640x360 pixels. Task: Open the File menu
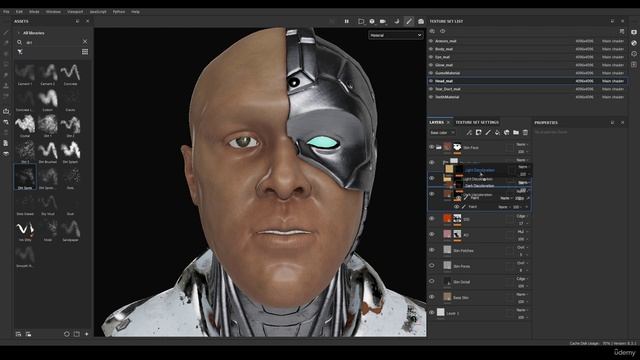(6, 12)
